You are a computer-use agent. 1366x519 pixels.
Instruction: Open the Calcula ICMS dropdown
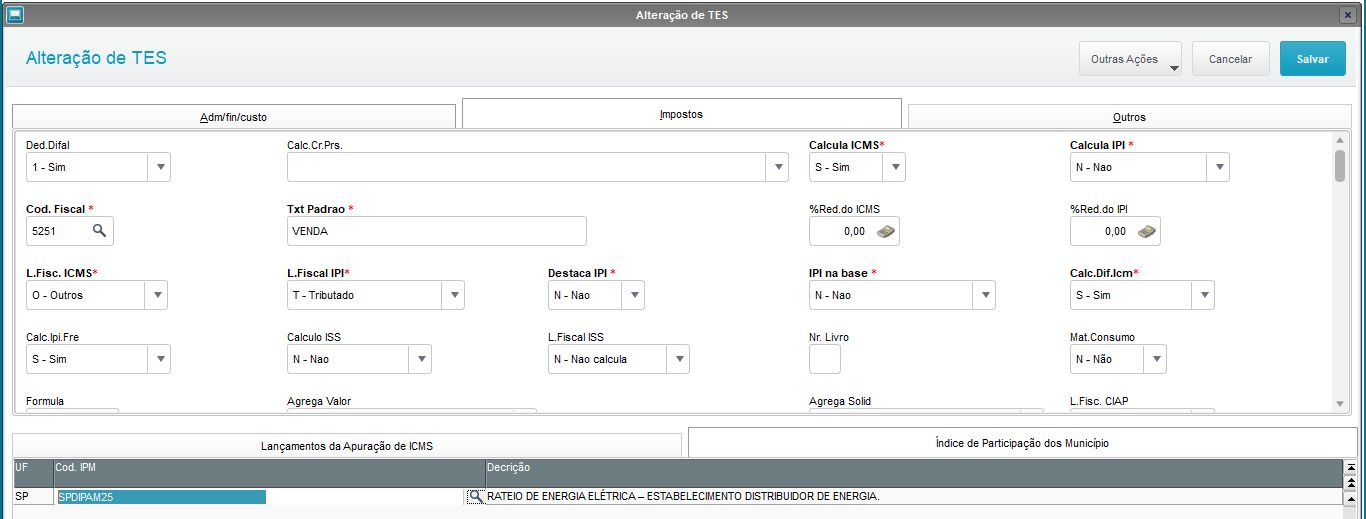coord(894,167)
